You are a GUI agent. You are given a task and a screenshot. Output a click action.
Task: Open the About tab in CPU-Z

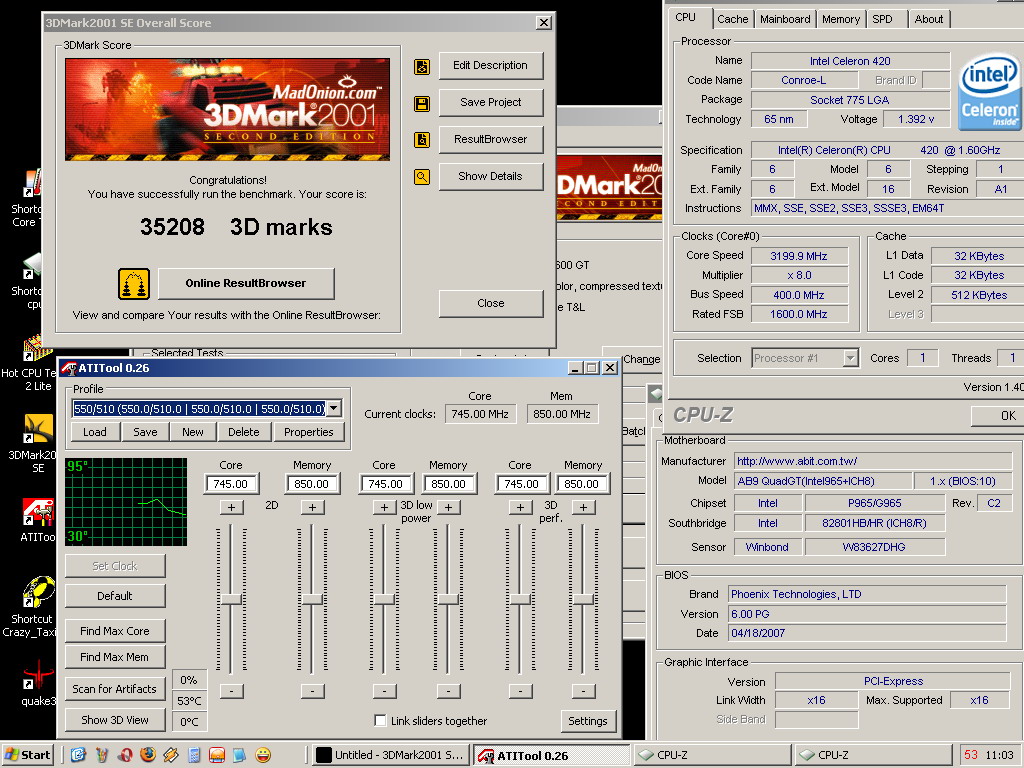928,19
